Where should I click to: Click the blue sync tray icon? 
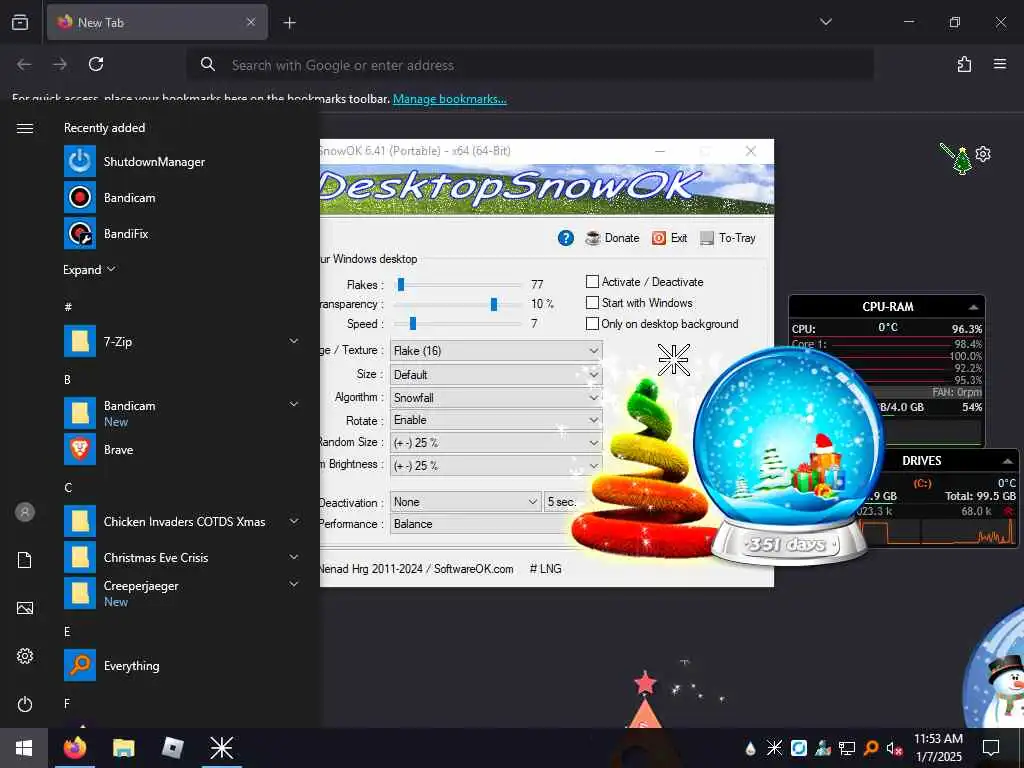point(799,748)
